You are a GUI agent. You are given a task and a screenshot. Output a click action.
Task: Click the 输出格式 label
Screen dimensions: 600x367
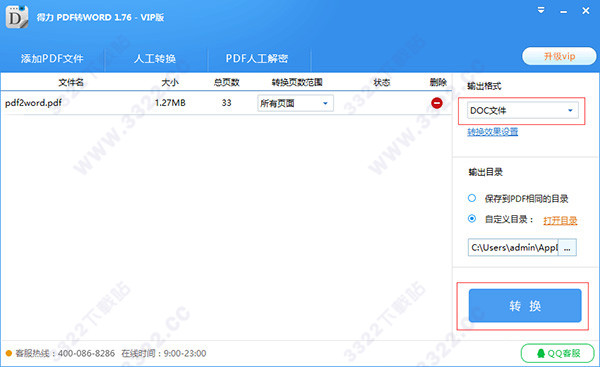[484, 86]
